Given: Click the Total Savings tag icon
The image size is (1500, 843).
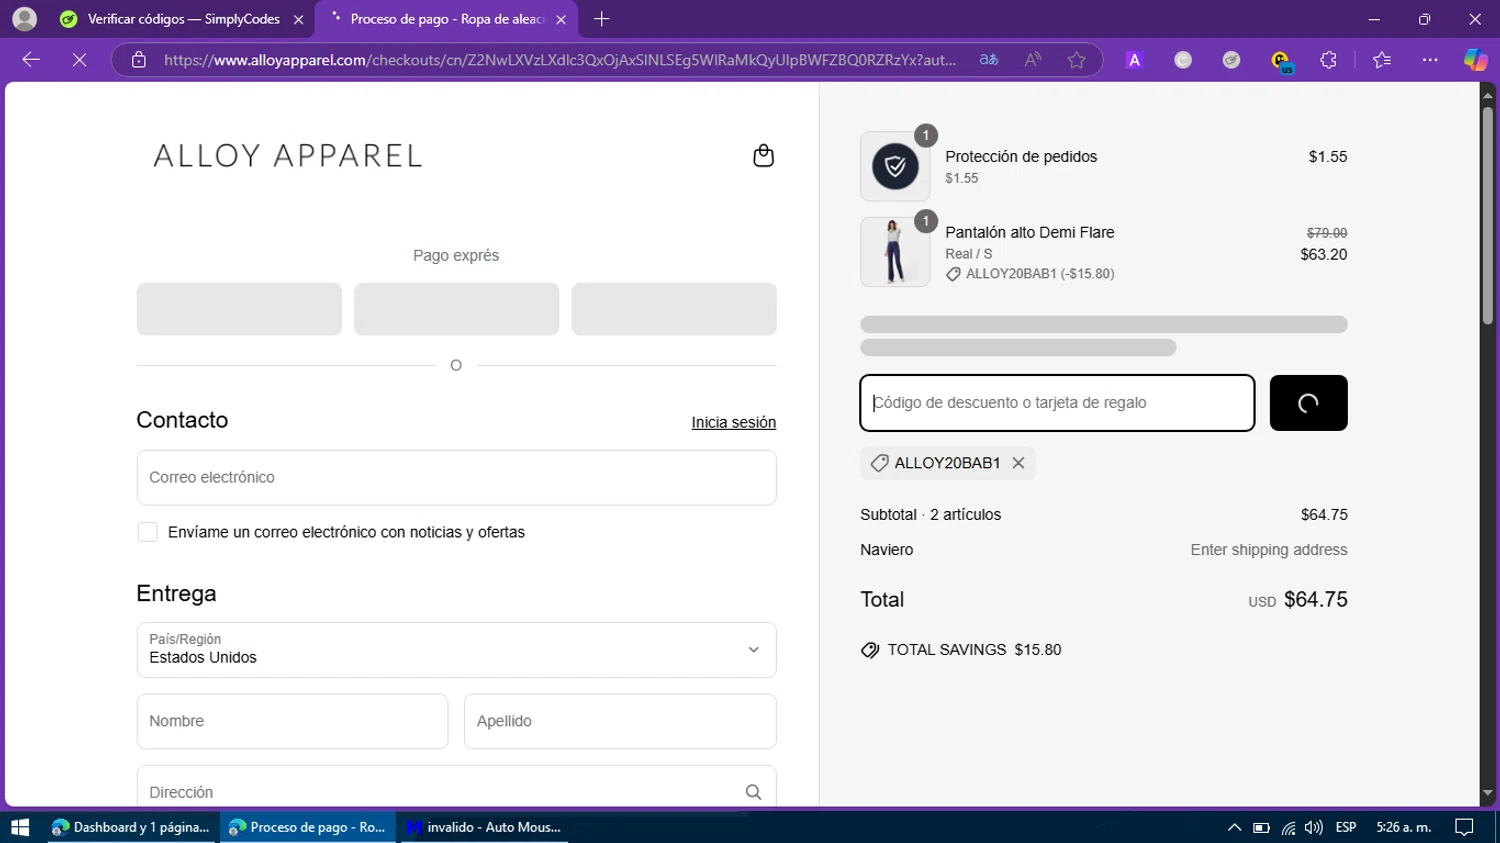Looking at the screenshot, I should point(870,650).
